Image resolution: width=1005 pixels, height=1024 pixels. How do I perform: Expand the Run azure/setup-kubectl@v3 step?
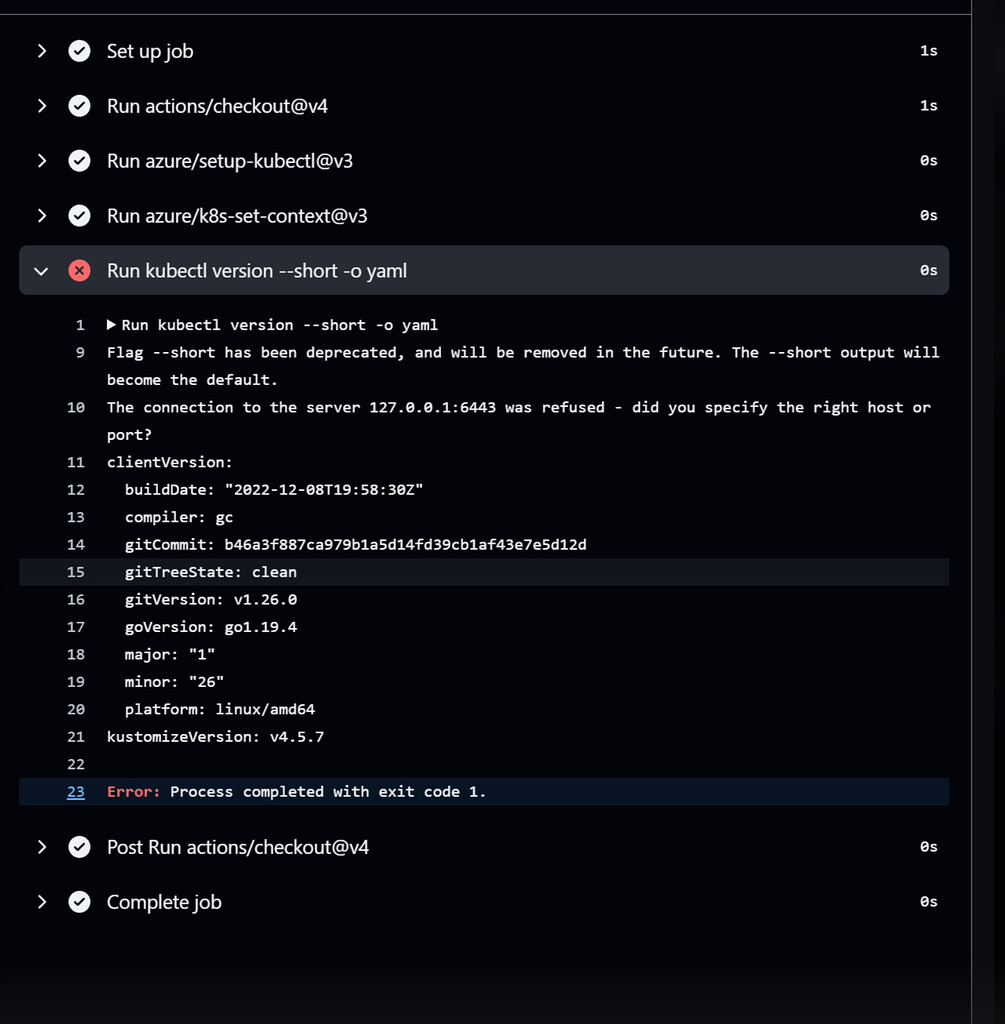click(x=42, y=161)
